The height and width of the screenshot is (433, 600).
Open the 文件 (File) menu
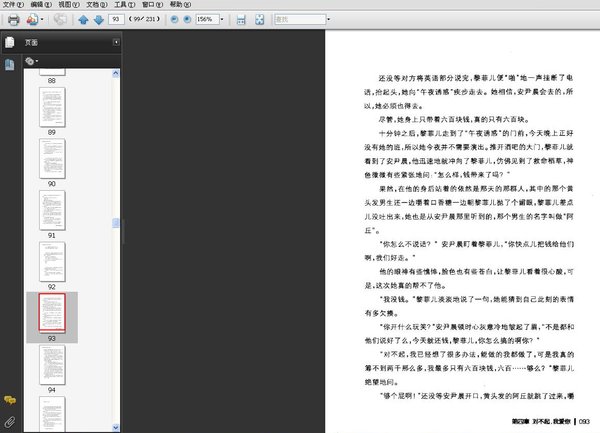pyautogui.click(x=11, y=5)
